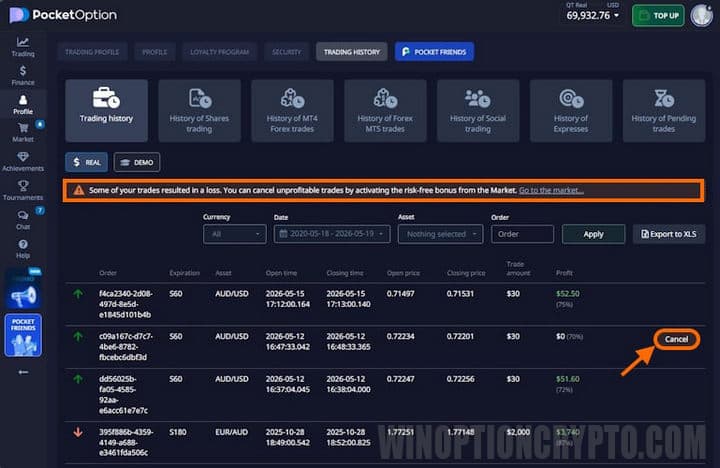Select the Trading history card
The width and height of the screenshot is (720, 468).
click(x=107, y=110)
